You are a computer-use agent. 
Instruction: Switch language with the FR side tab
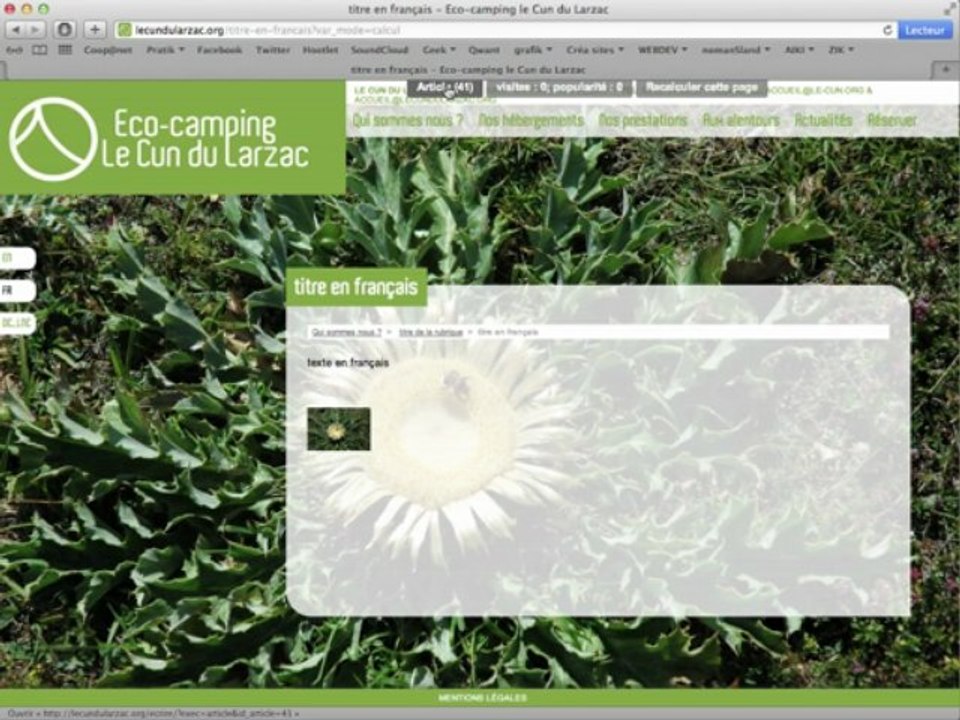(x=17, y=290)
